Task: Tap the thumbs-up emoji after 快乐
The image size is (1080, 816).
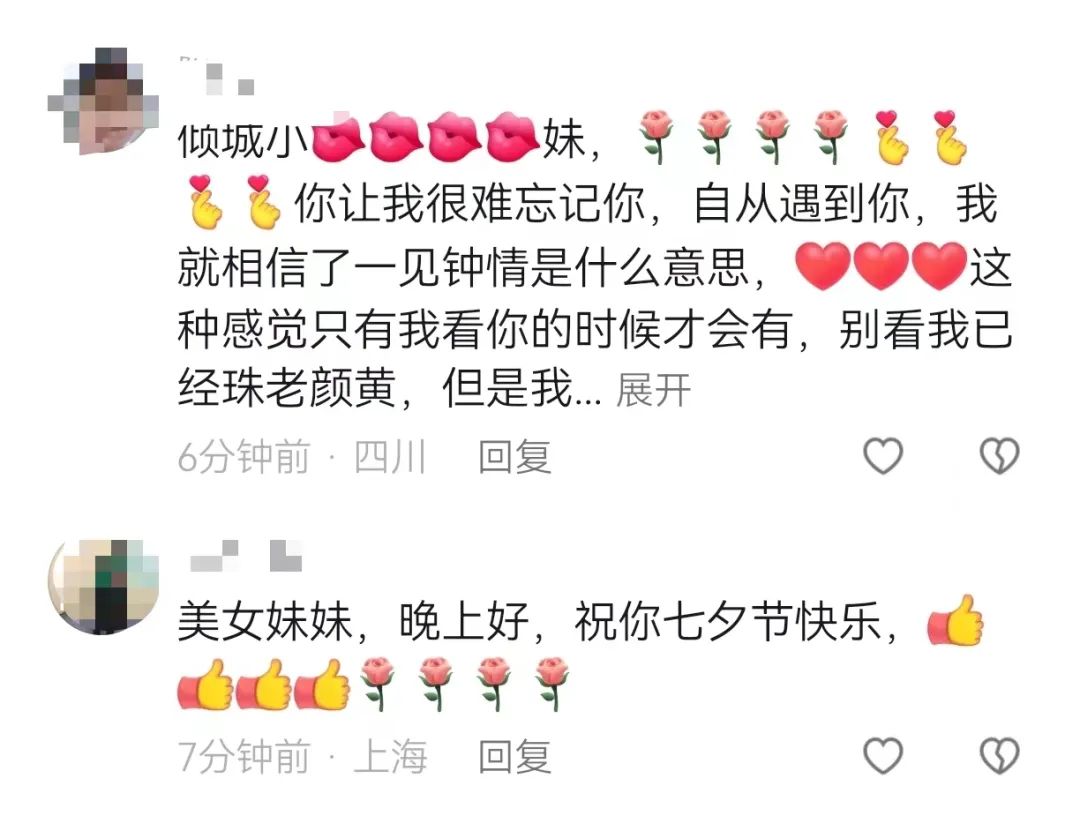Action: pyautogui.click(x=956, y=620)
